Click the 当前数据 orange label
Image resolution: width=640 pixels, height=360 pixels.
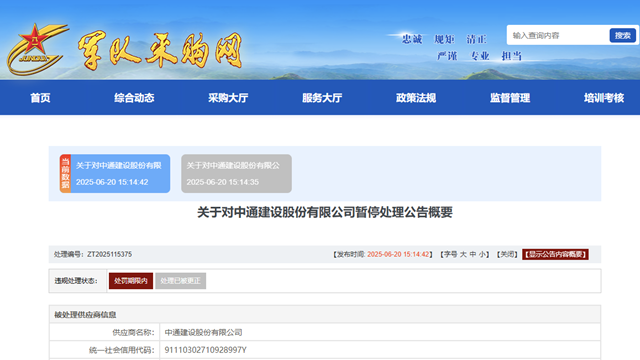65,173
